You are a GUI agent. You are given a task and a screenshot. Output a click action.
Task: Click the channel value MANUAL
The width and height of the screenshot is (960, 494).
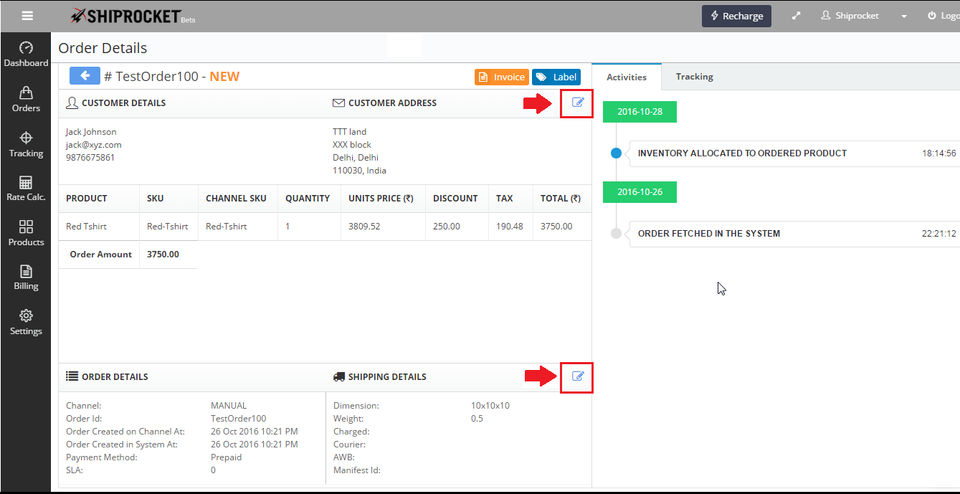coord(228,405)
